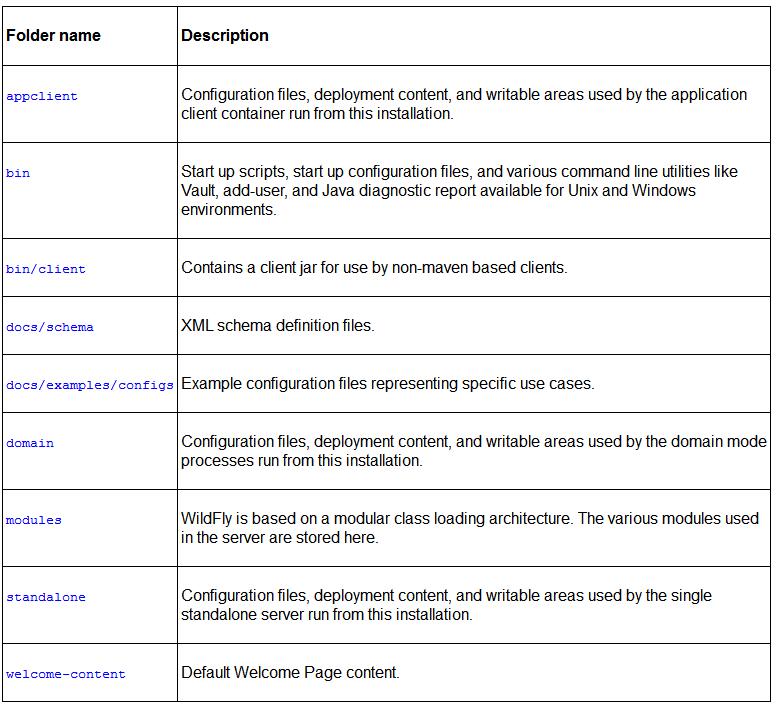Open the bin/client folder link

[46, 269]
